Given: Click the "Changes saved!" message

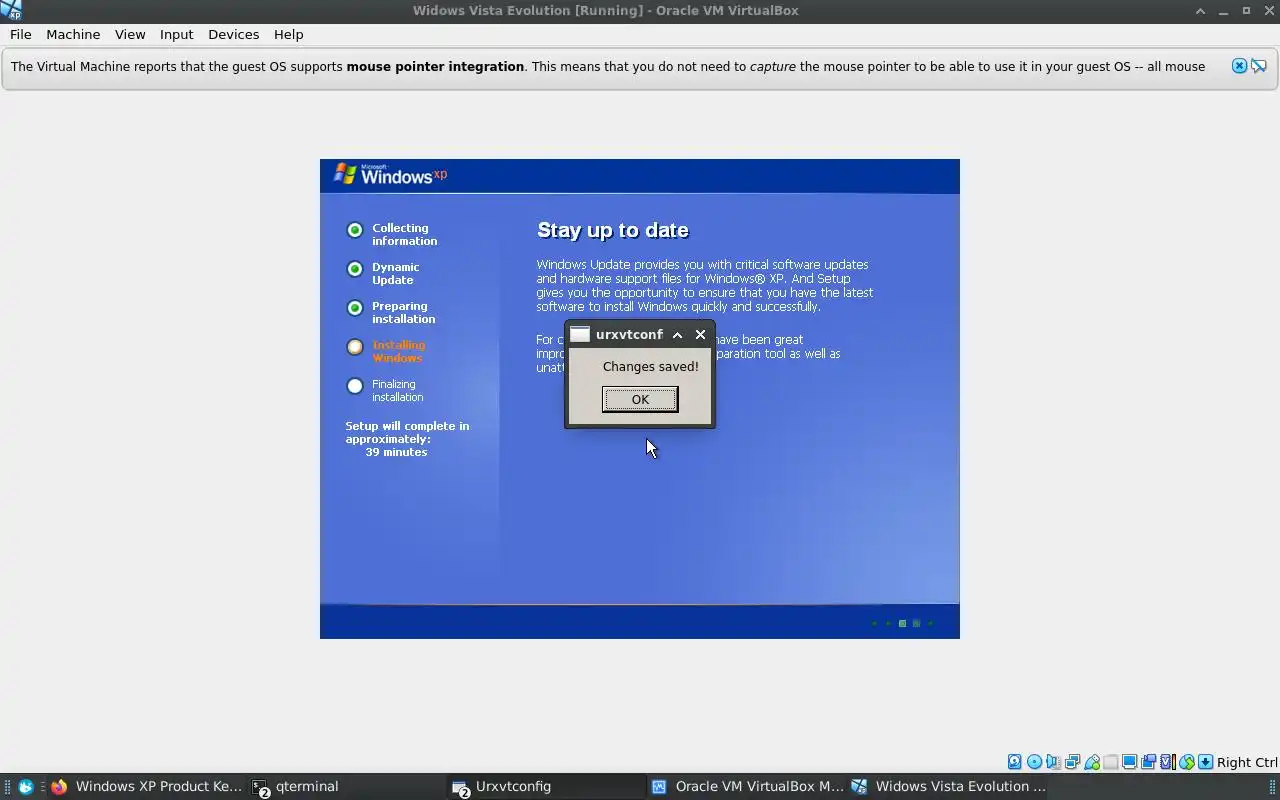Looking at the screenshot, I should pos(651,366).
